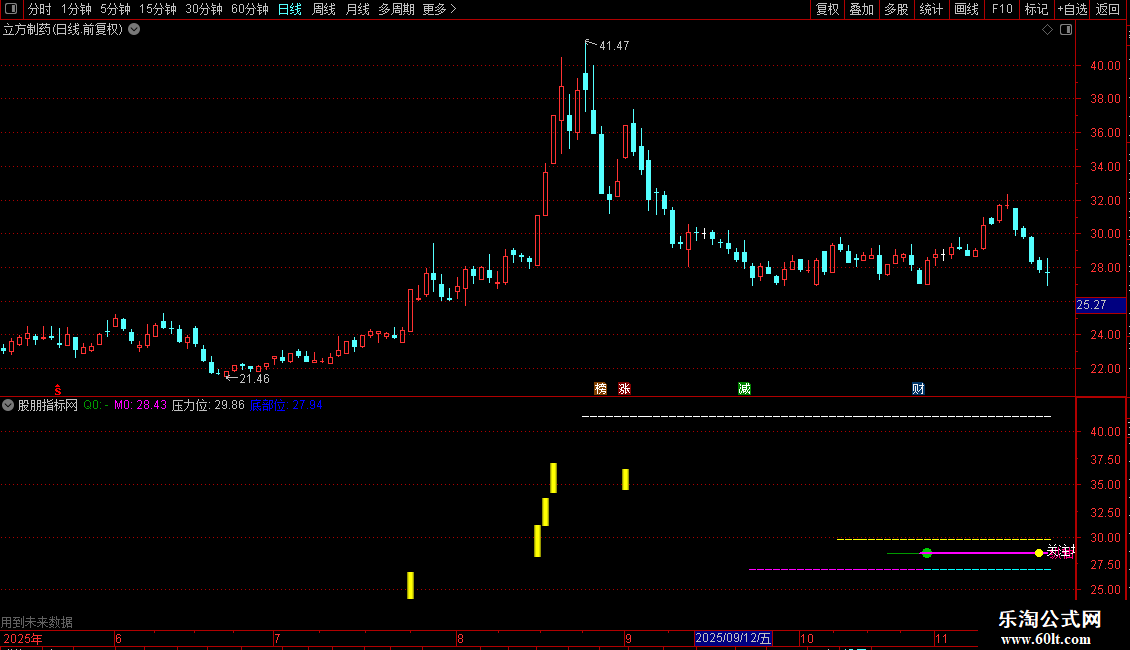
Task: Add stock via +自选 button
Action: coord(1072,9)
